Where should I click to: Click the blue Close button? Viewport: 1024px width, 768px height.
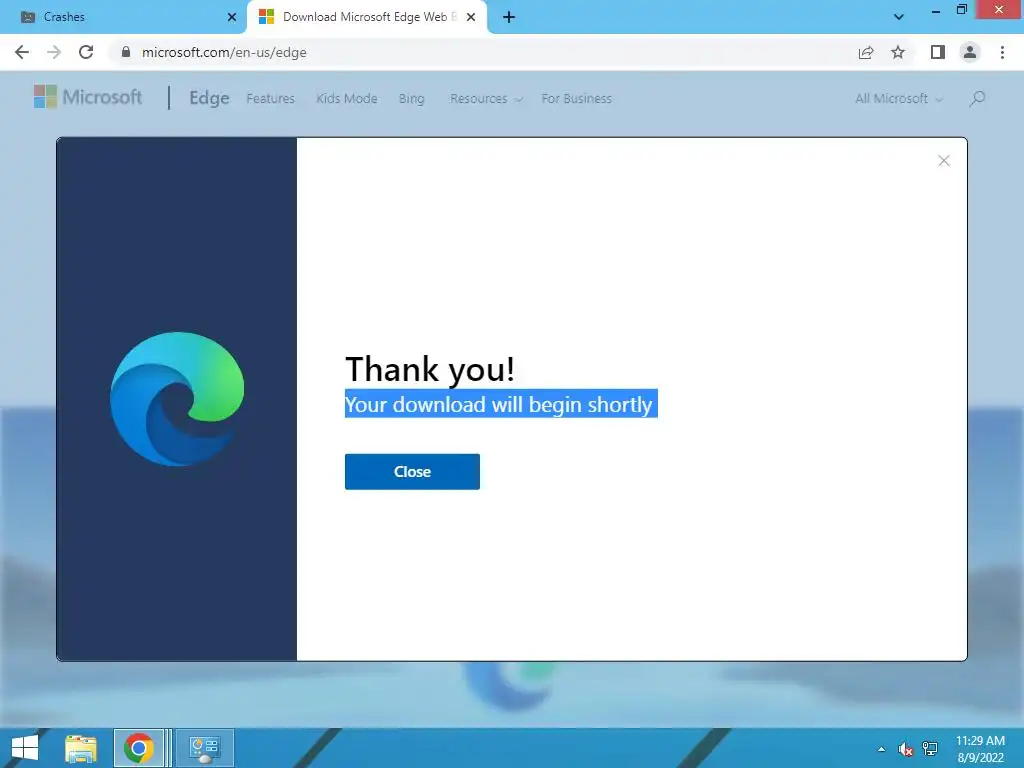click(412, 472)
